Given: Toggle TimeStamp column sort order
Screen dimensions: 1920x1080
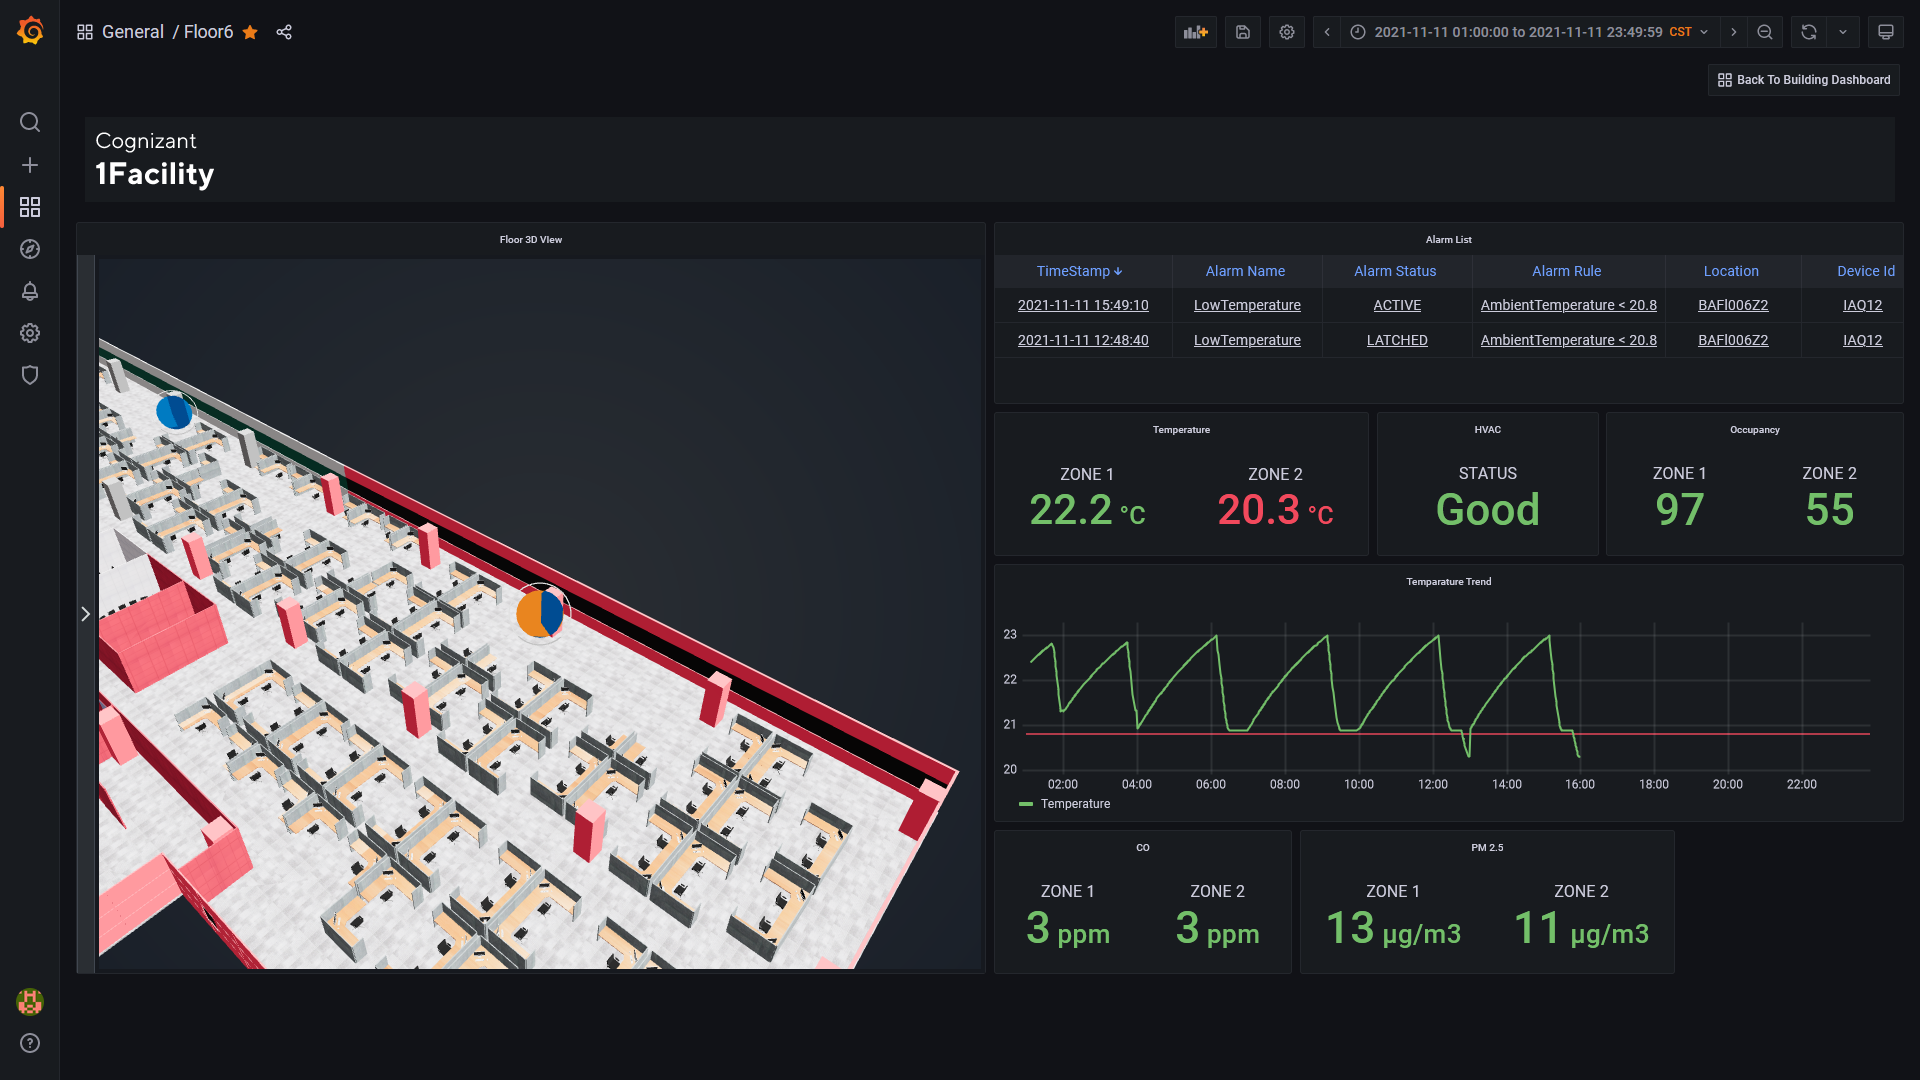Looking at the screenshot, I should [1078, 271].
